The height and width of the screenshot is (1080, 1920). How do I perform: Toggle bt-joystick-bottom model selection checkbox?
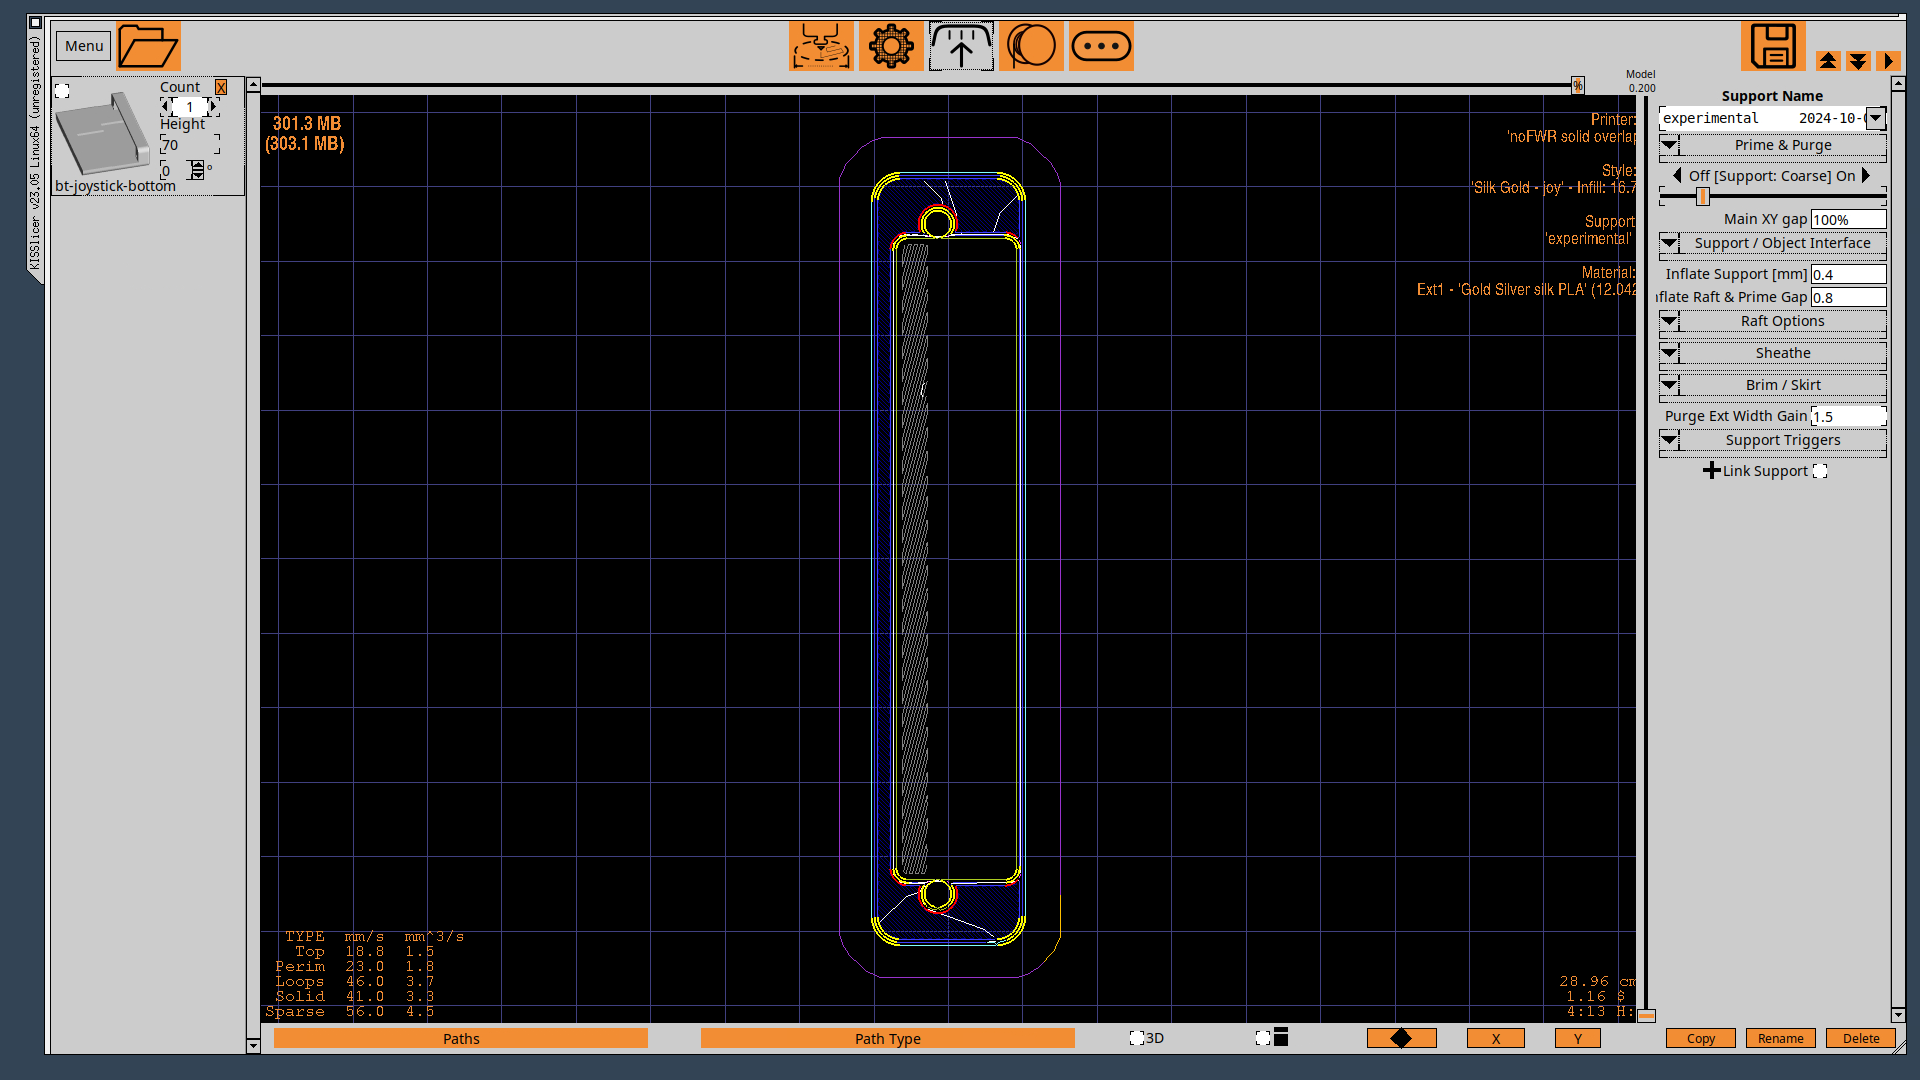[x=62, y=91]
